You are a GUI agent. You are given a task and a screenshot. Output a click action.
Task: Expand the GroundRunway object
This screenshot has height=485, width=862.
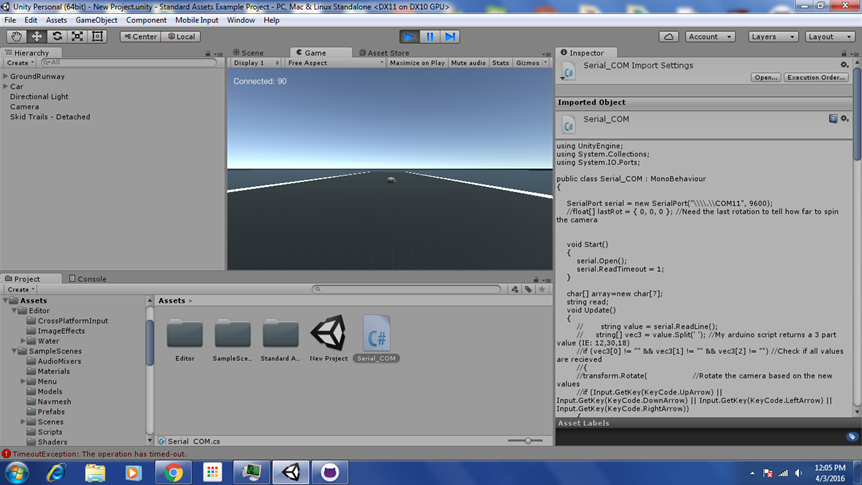coord(5,76)
